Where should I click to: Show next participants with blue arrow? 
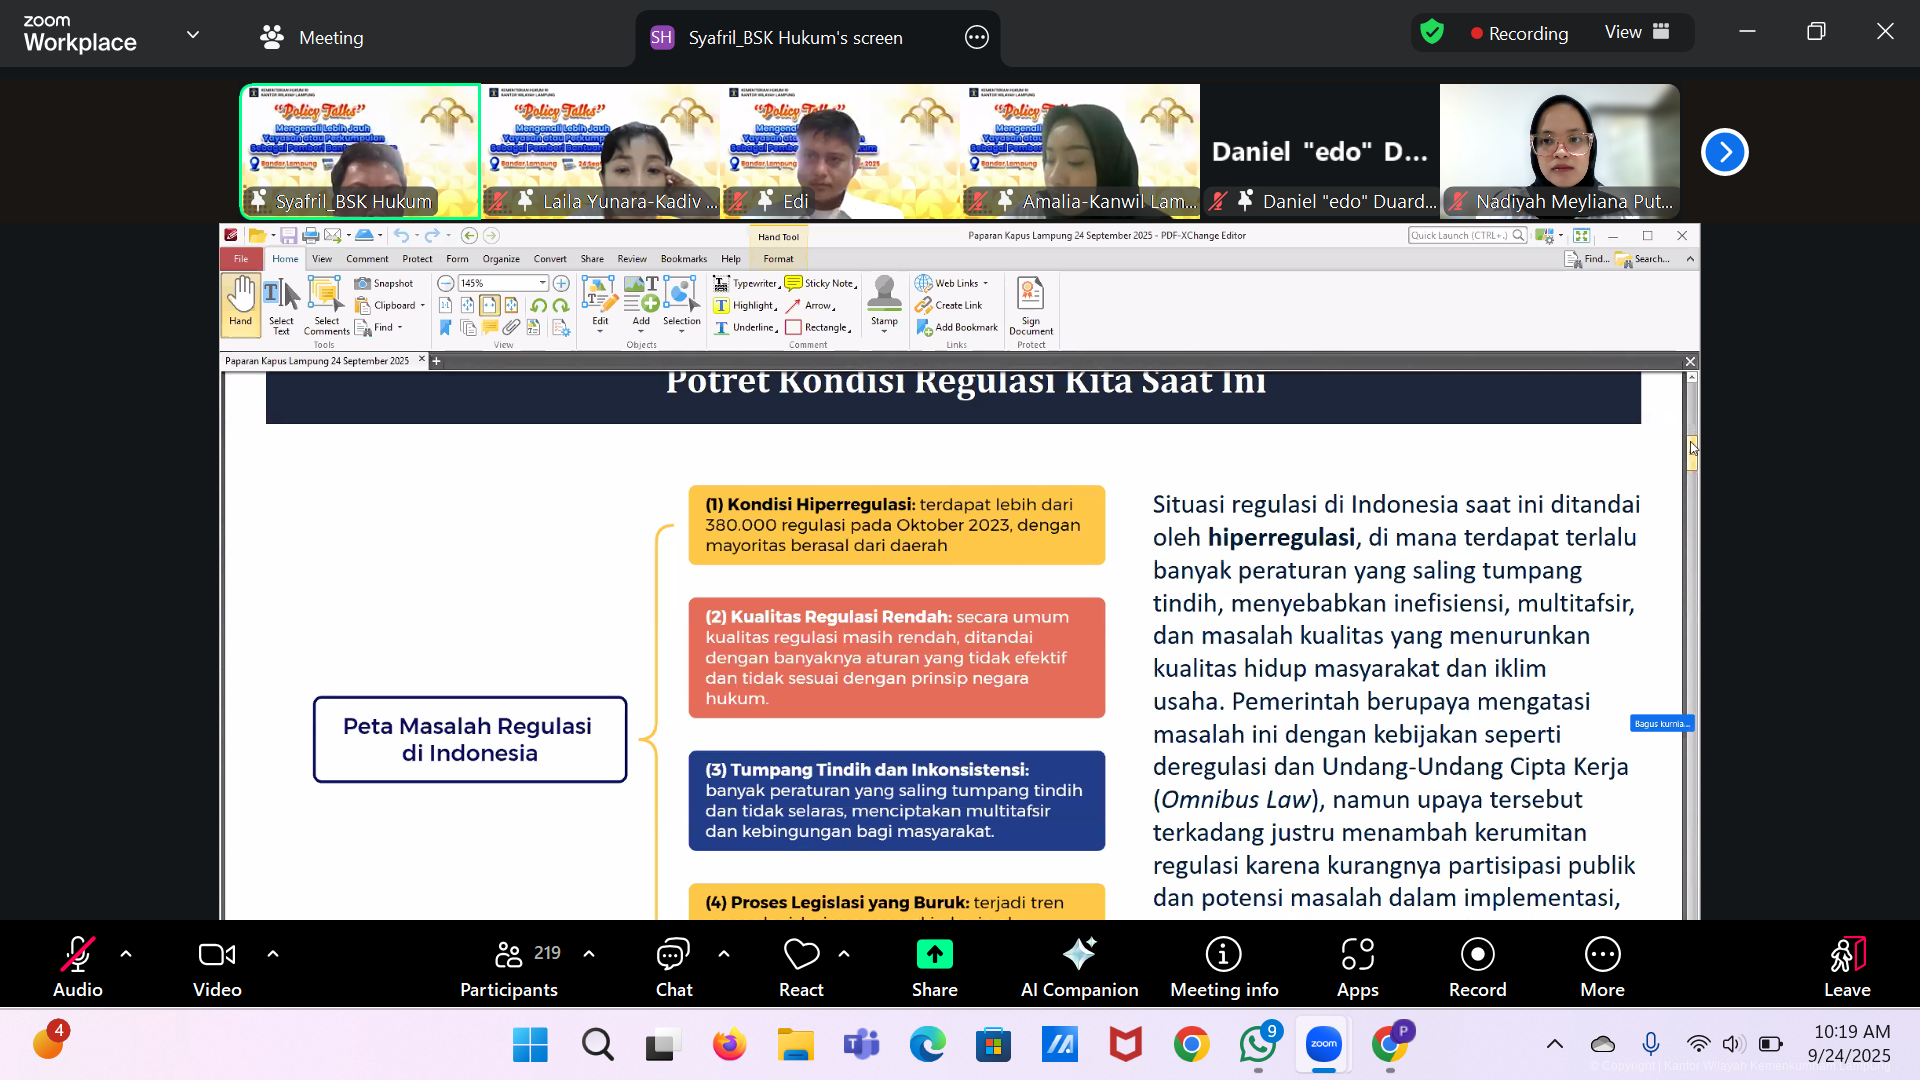[x=1724, y=152]
